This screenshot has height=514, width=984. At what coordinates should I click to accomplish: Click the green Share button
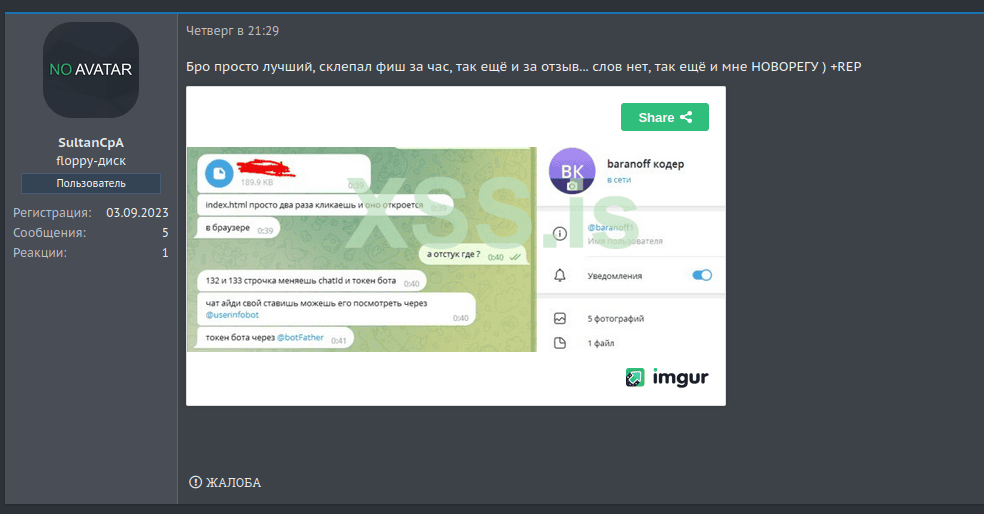665,117
